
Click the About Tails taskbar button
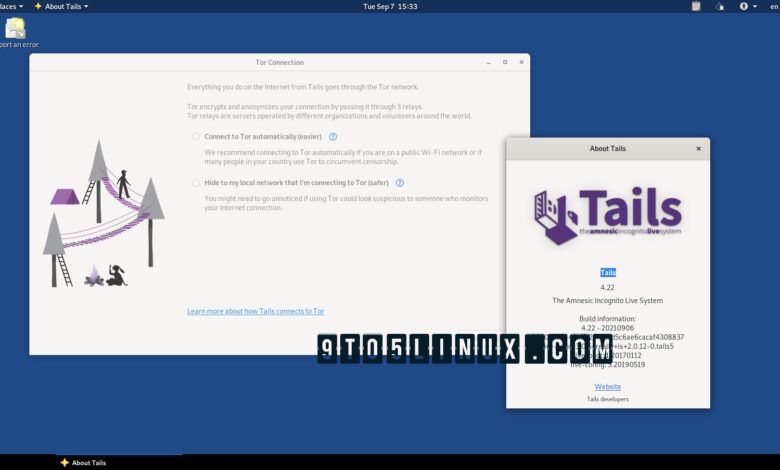pos(84,463)
